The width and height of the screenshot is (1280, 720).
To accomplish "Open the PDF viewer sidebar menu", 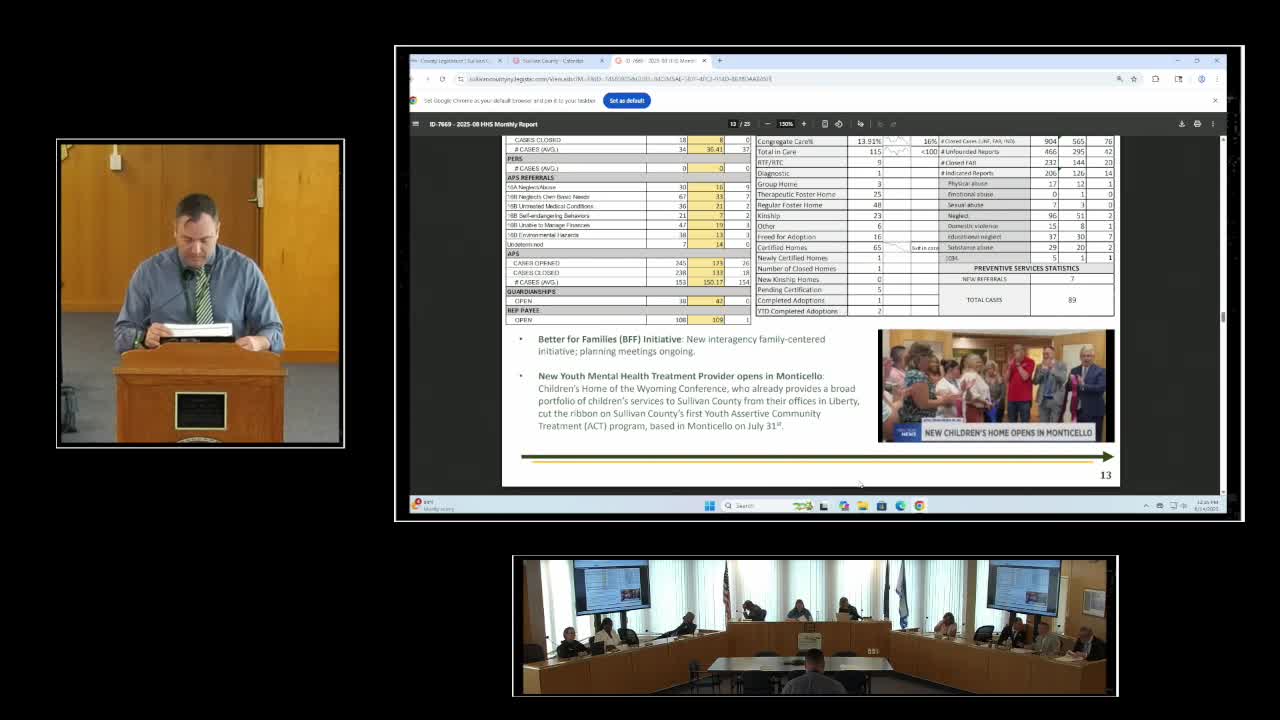I will click(414, 124).
